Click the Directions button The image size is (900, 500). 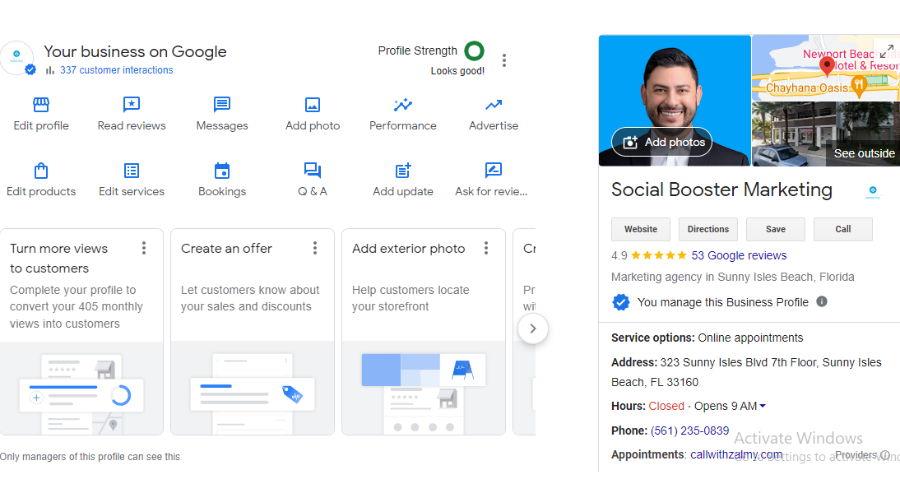[x=708, y=229]
